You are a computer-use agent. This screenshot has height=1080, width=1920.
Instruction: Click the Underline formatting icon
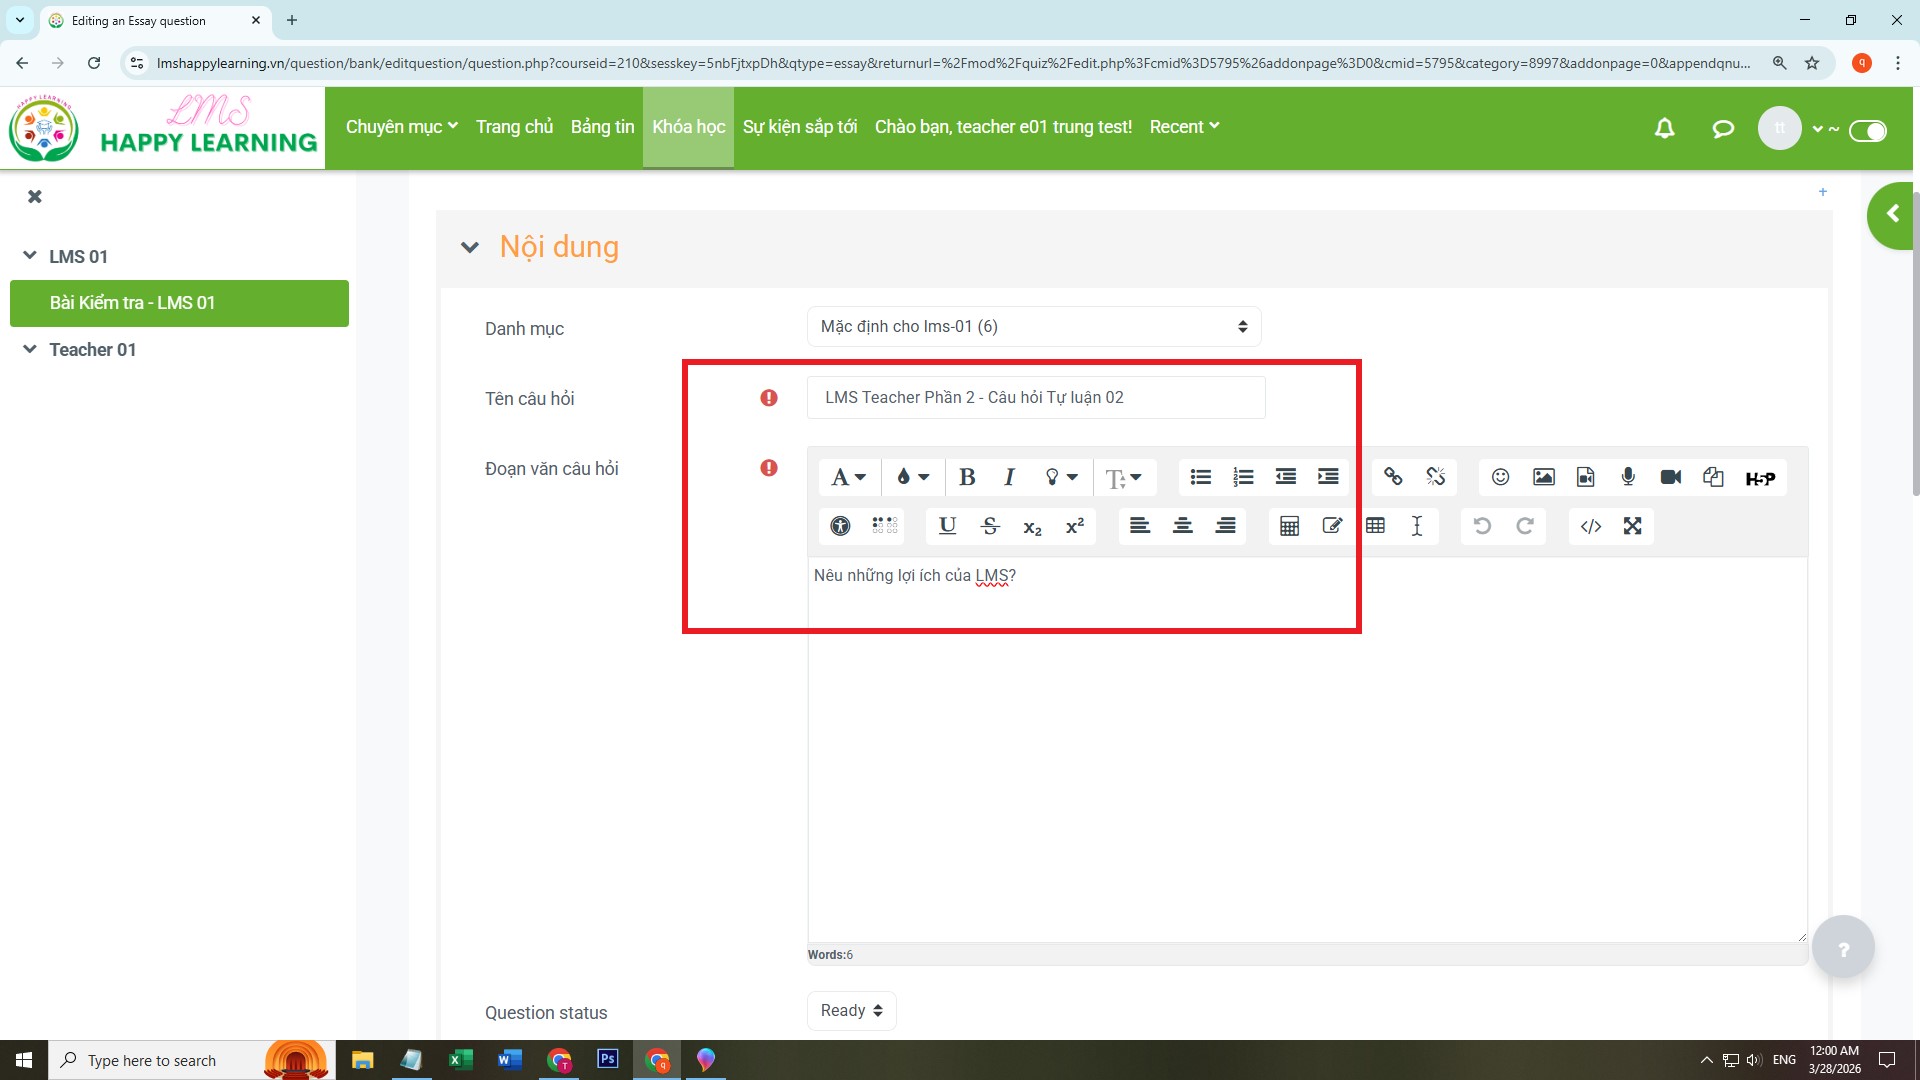[947, 526]
